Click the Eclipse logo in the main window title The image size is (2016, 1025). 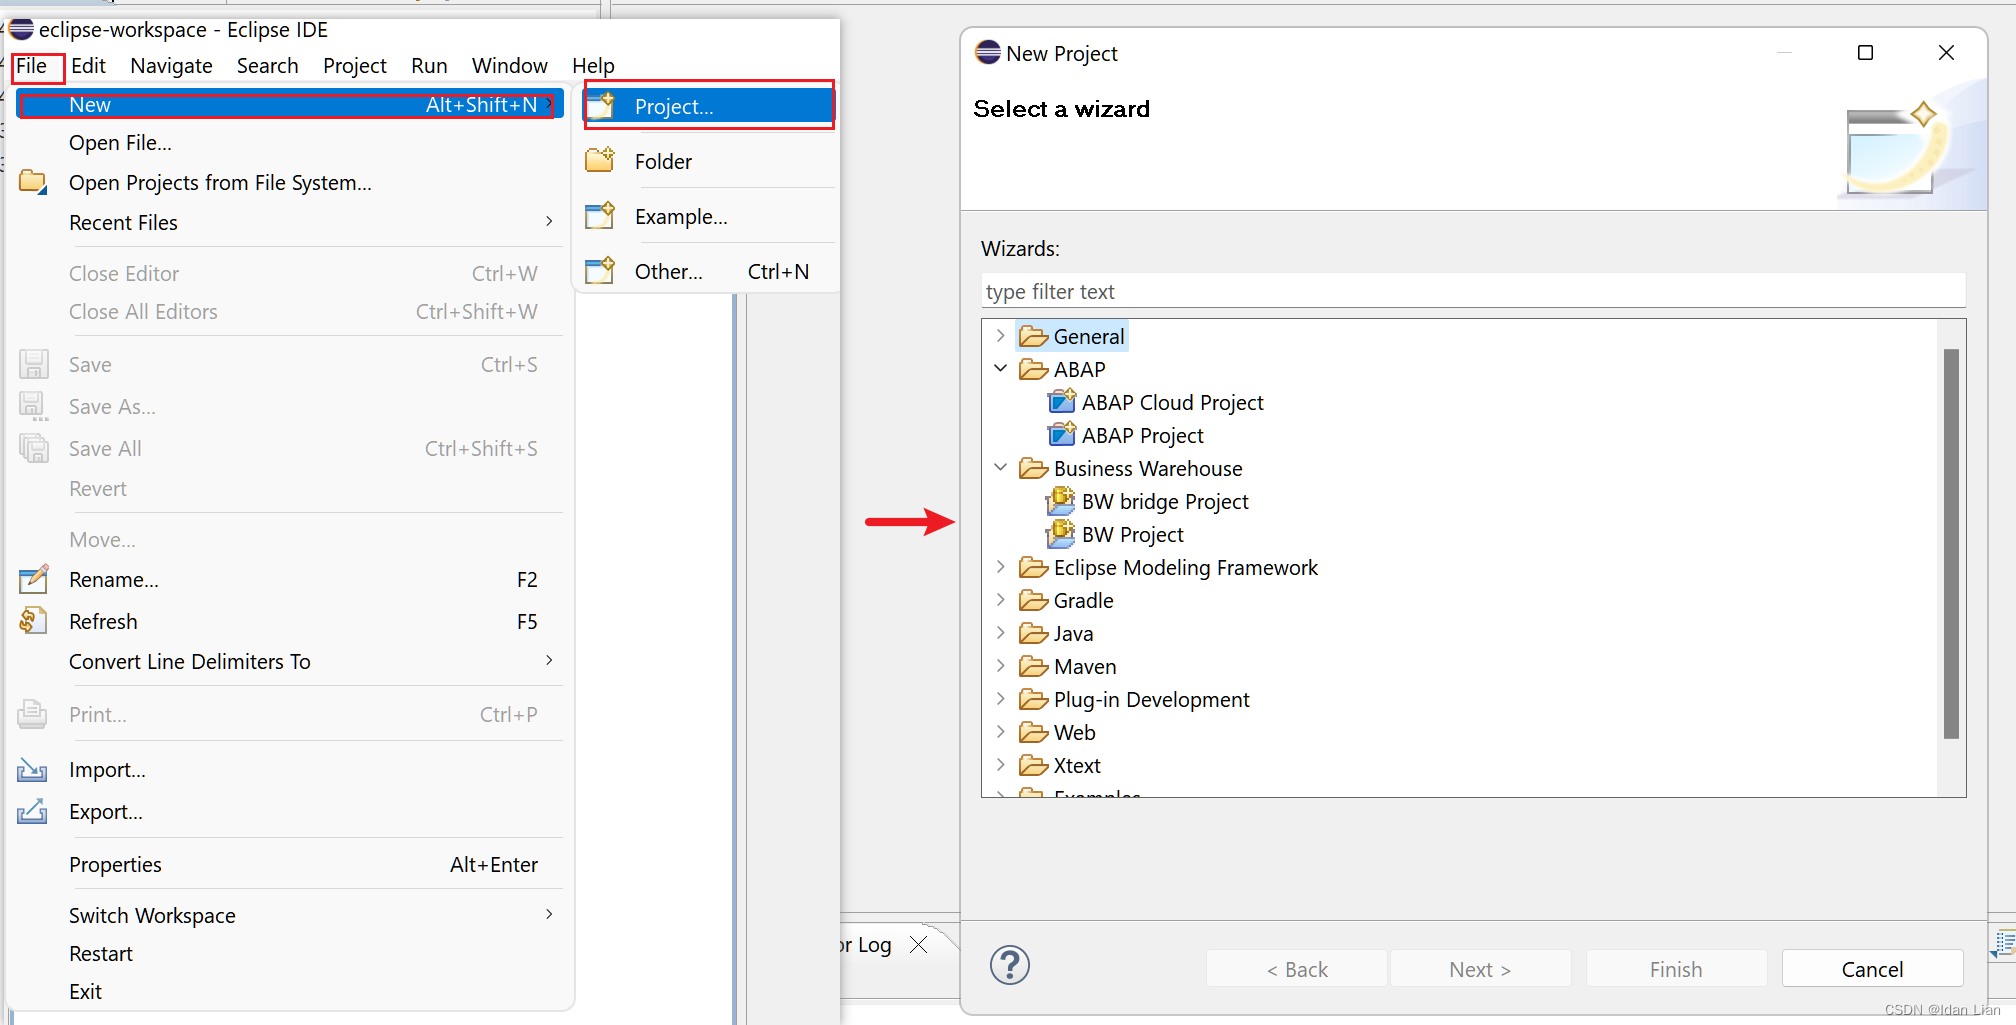pos(22,30)
